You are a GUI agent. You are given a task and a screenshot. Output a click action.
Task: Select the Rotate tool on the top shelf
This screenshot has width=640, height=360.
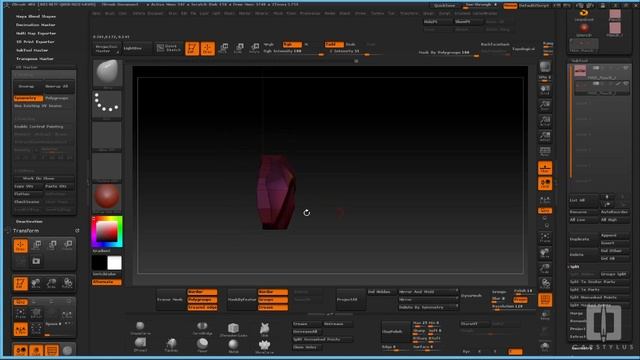254,48
